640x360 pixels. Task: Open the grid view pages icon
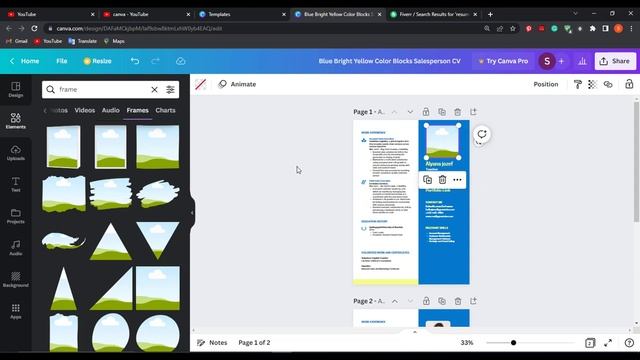(x=590, y=343)
